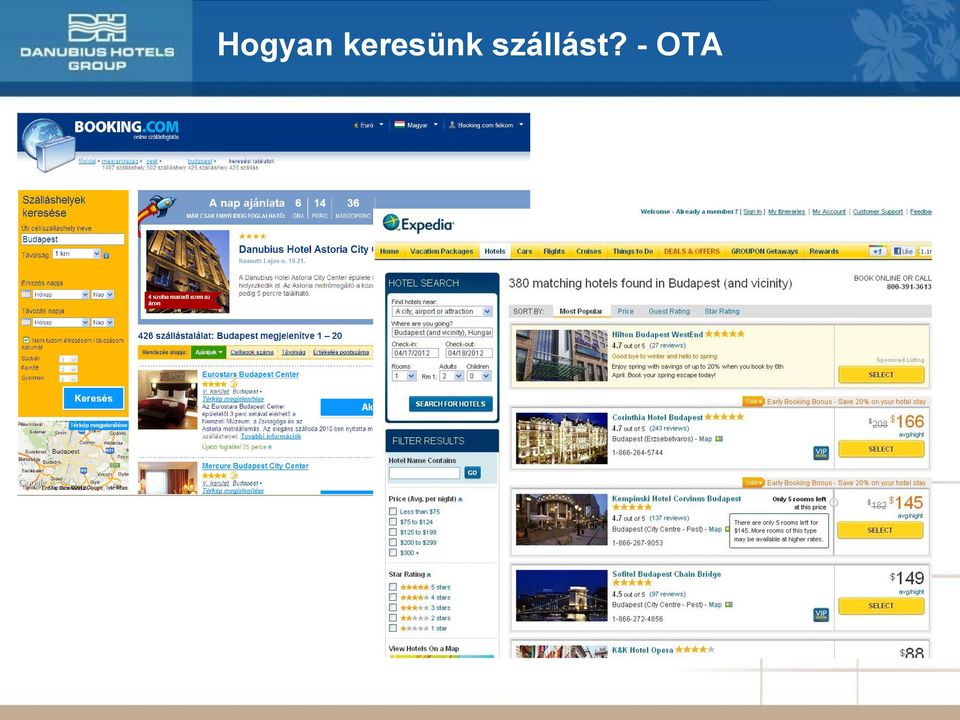Check the Less than $75 price filter

click(x=393, y=511)
